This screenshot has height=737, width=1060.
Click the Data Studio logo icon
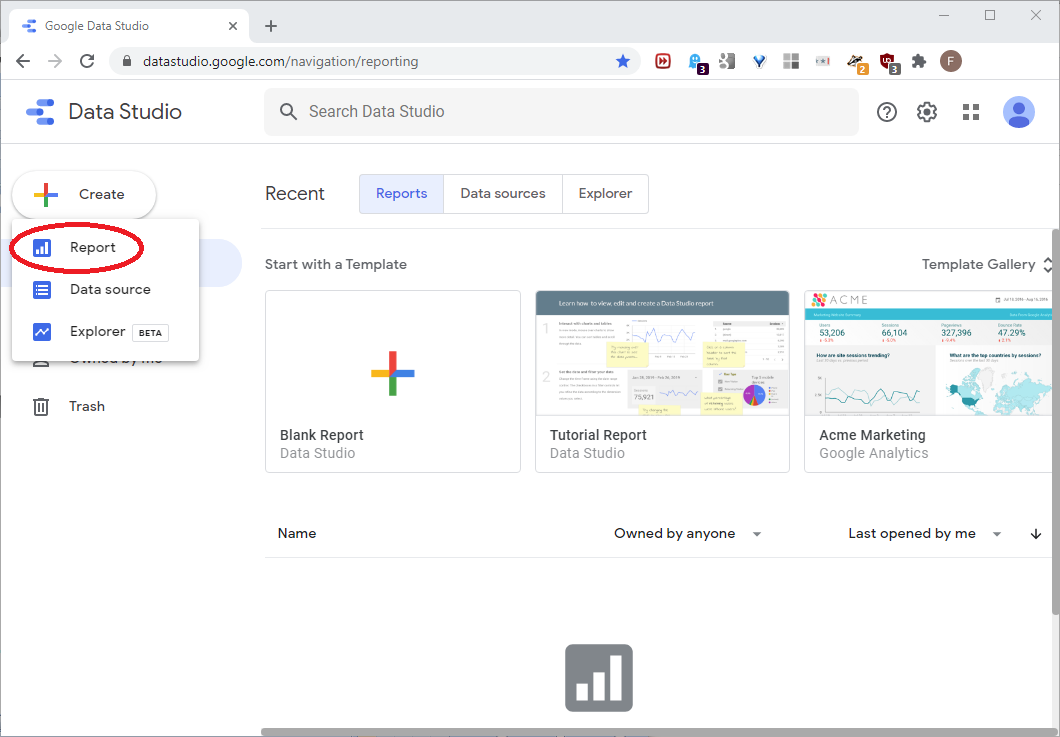coord(41,112)
